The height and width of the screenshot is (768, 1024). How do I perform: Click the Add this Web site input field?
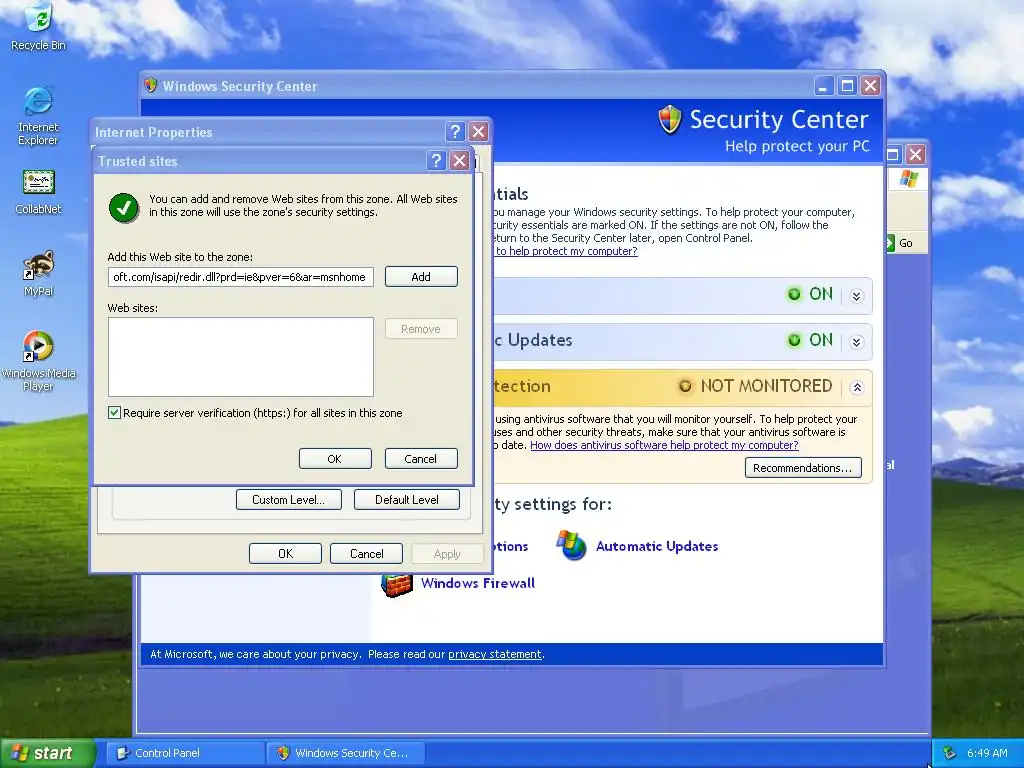[x=241, y=277]
